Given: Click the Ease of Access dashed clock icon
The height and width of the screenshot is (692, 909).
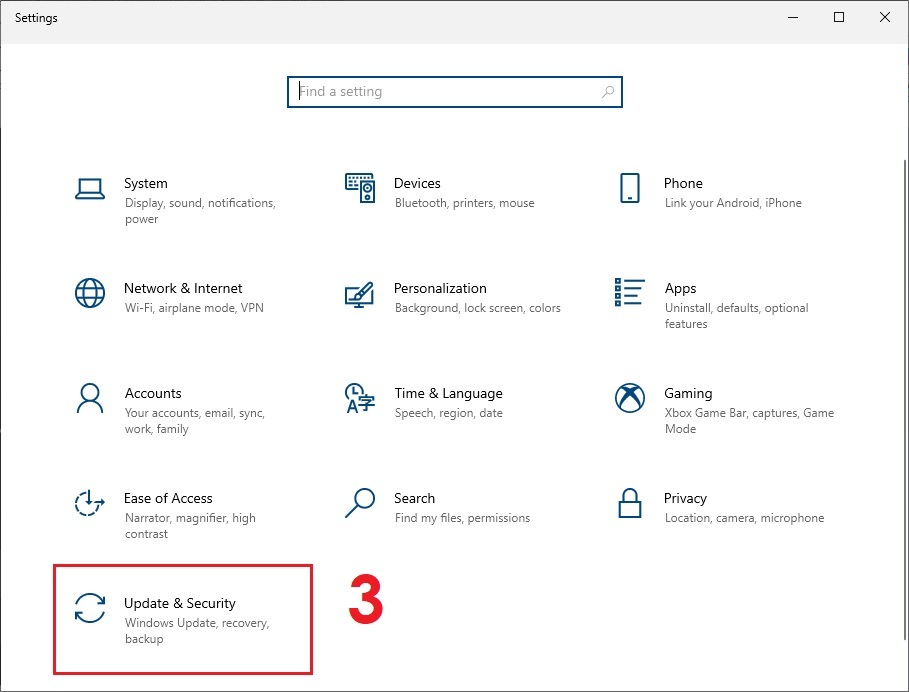Looking at the screenshot, I should pyautogui.click(x=90, y=503).
